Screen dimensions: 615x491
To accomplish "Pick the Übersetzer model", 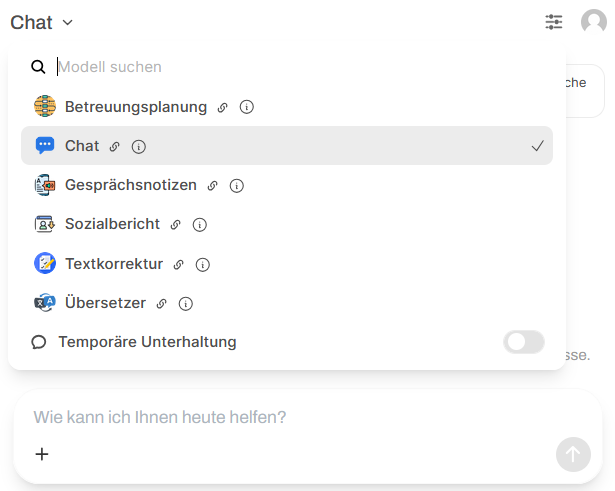I will [x=105, y=304].
